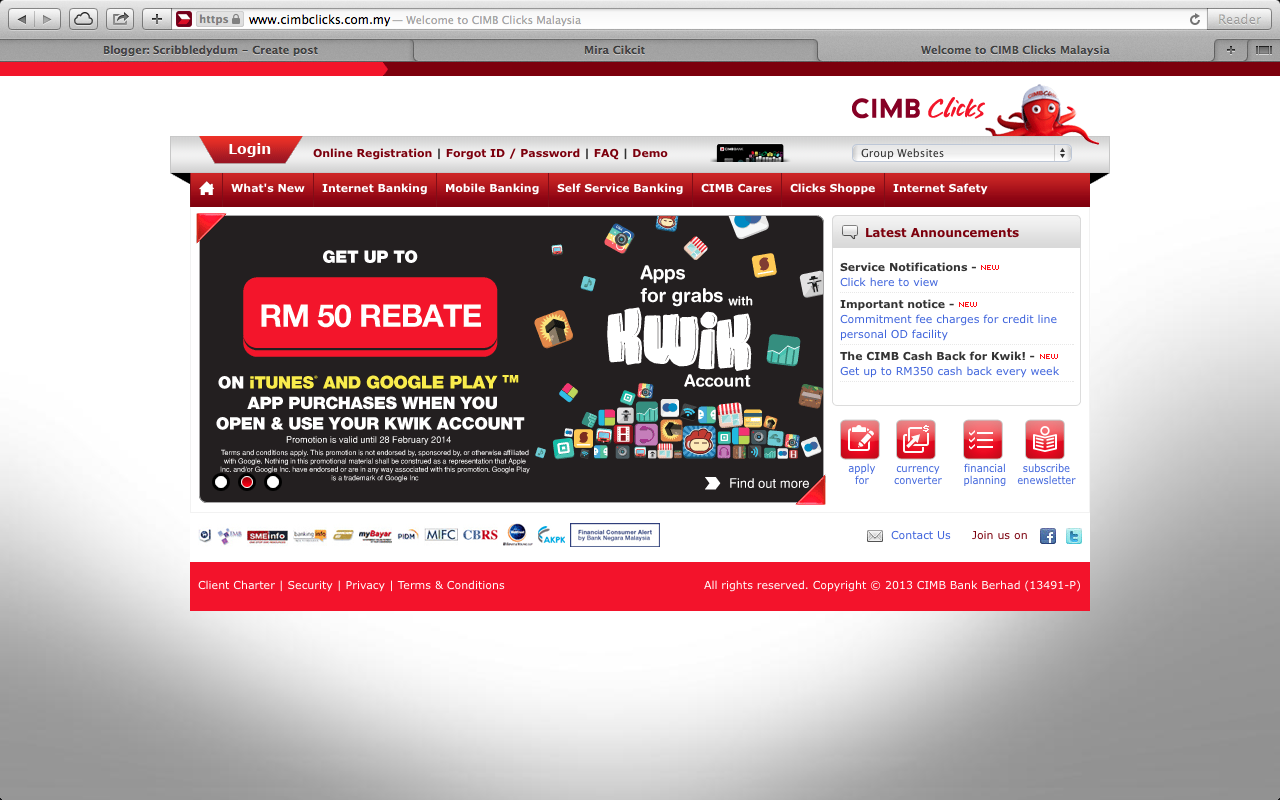Screen dimensions: 1280x800
Task: Click the Contact Us link
Action: point(921,535)
